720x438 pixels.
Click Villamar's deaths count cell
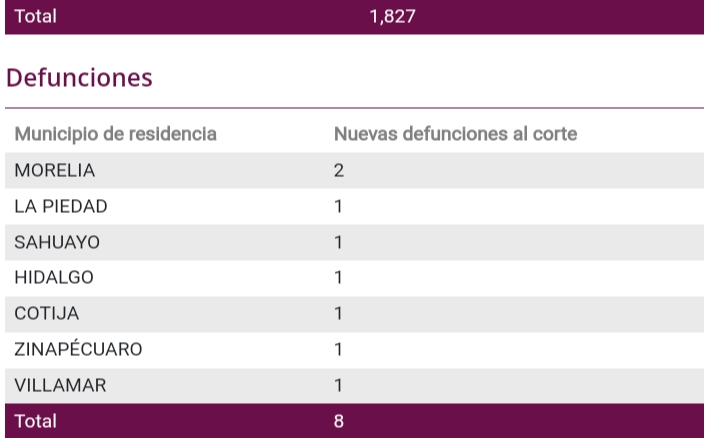tap(338, 386)
